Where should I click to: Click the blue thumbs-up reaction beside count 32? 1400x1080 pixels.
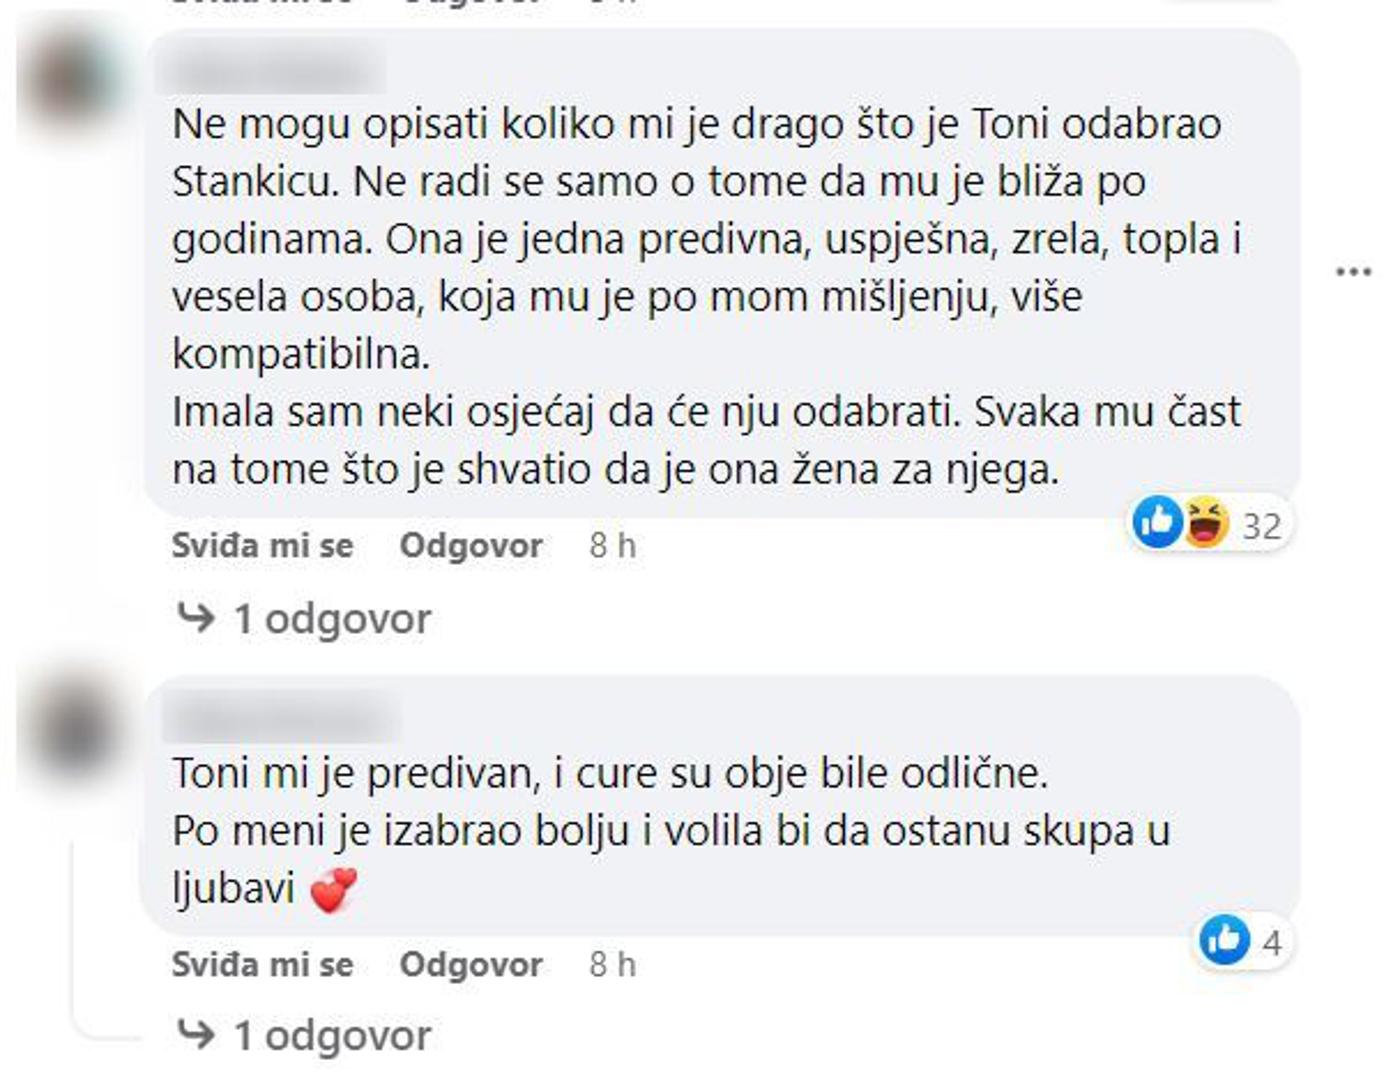[x=1158, y=522]
